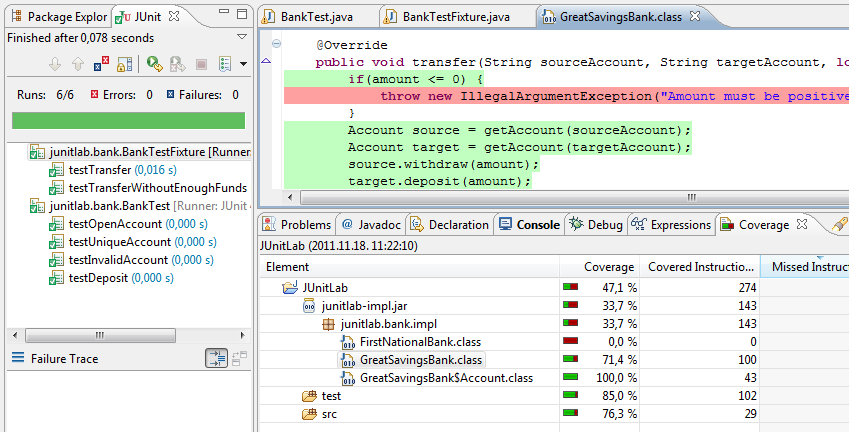
Task: Click JUnit tree scroll-right arrow
Action: (x=243, y=335)
